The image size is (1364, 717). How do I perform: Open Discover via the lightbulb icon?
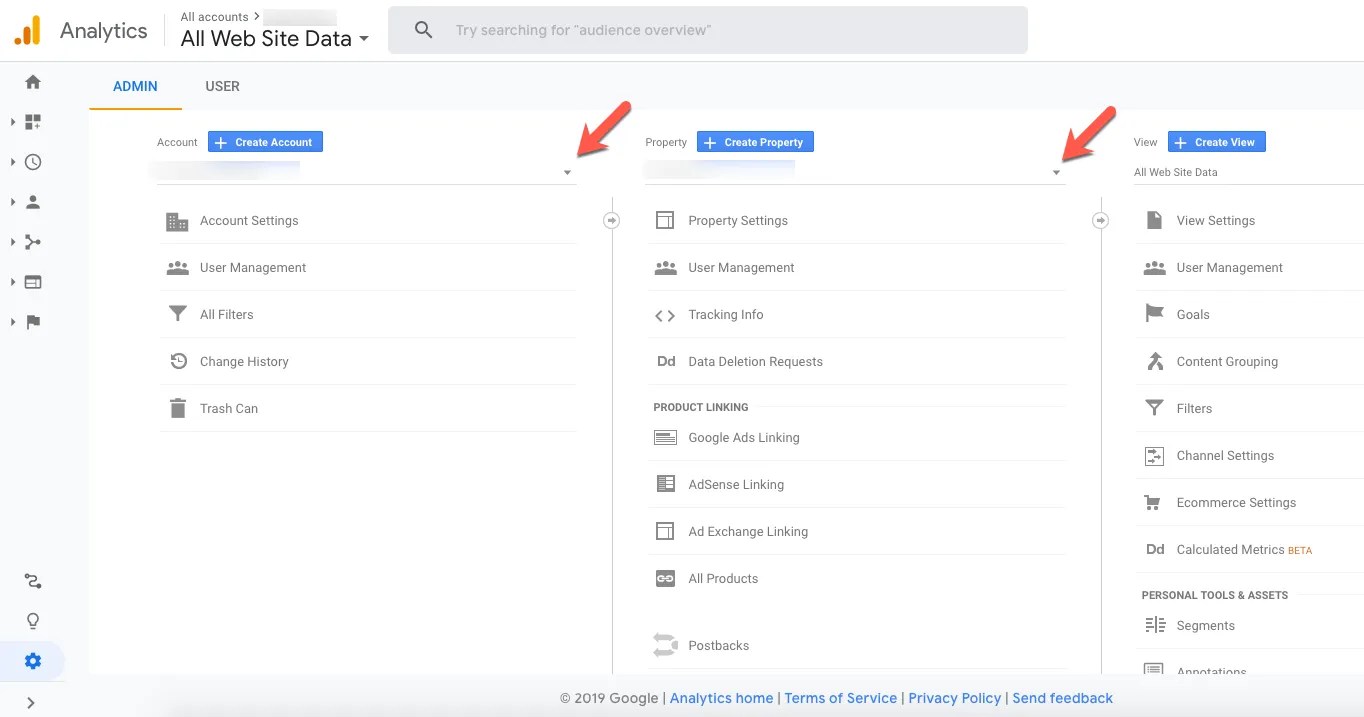pos(32,620)
